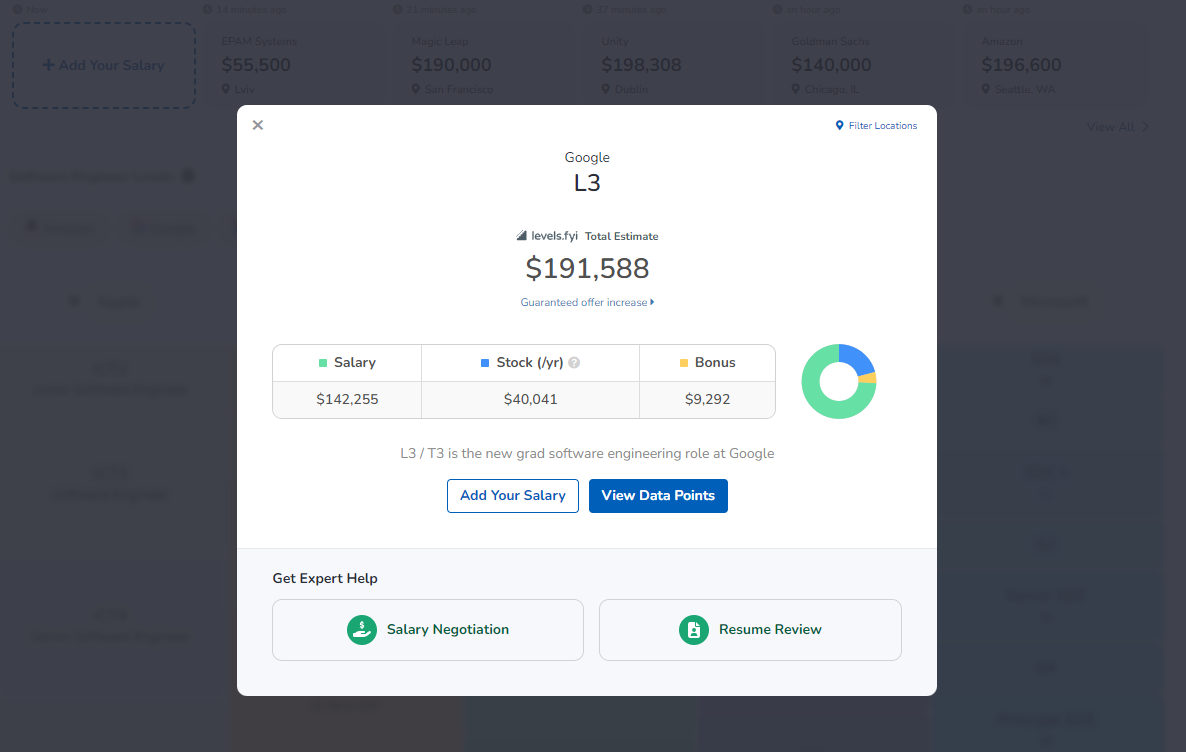The width and height of the screenshot is (1186, 752).
Task: Click the levels.fyi logo icon
Action: pyautogui.click(x=521, y=235)
